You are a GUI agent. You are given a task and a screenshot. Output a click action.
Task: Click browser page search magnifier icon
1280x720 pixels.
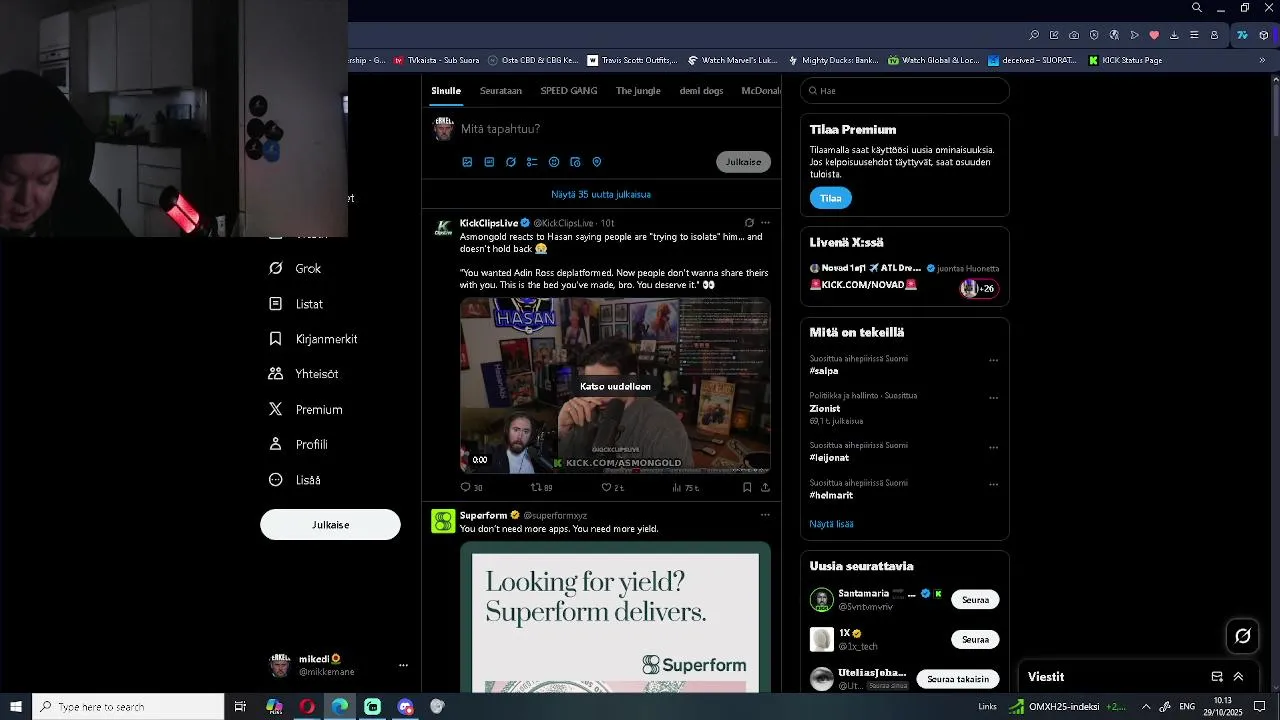point(1034,35)
